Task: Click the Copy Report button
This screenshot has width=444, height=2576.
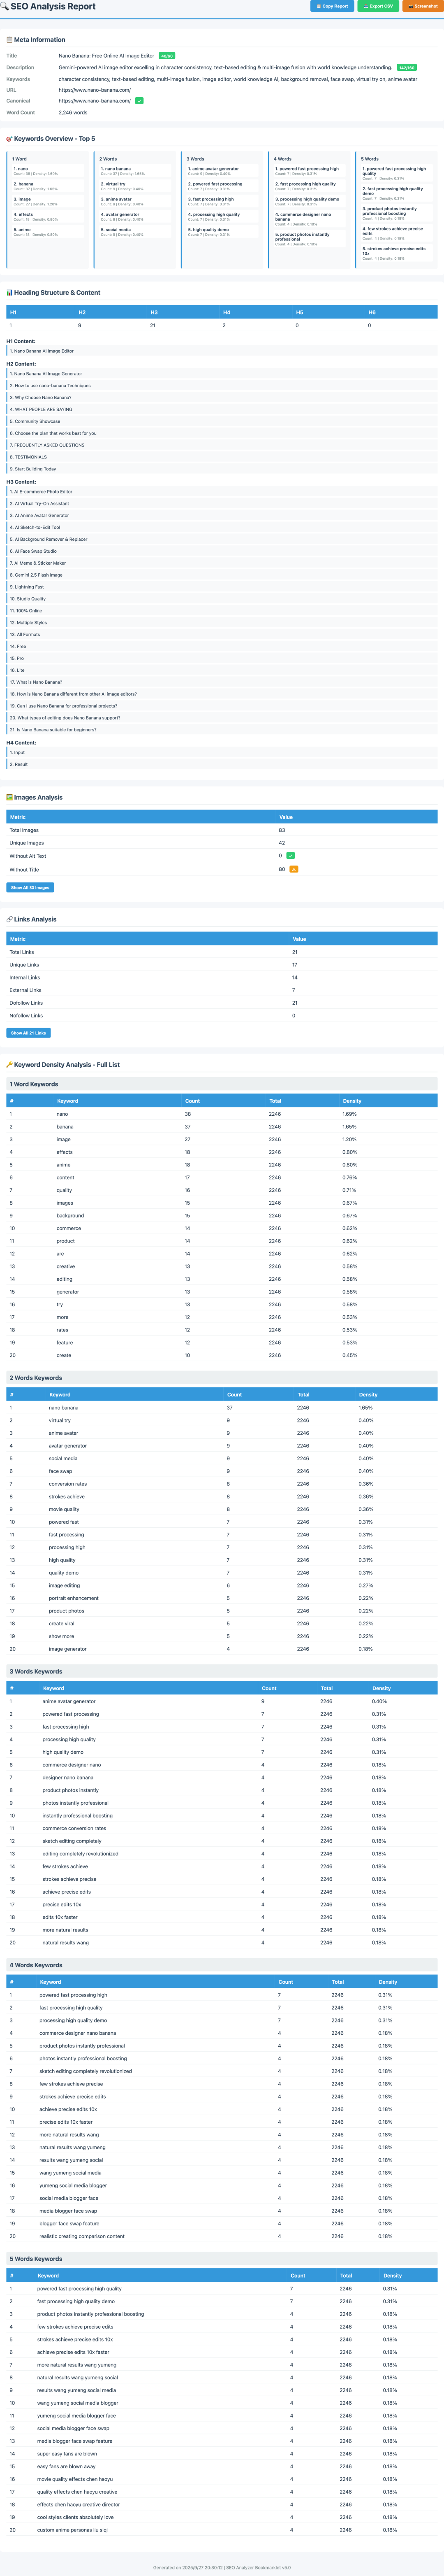Action: tap(332, 6)
